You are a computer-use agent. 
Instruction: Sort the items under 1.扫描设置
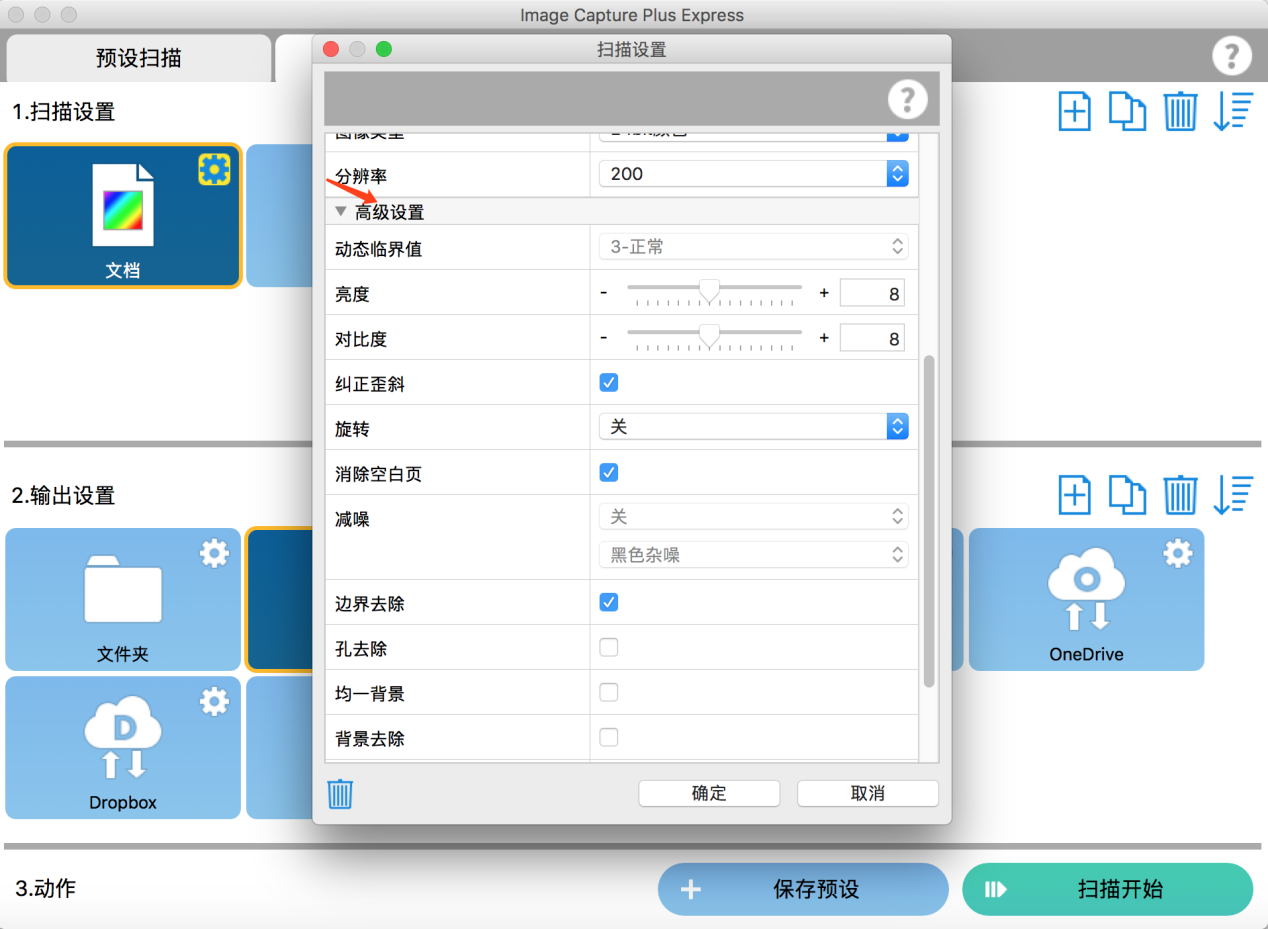[x=1233, y=111]
